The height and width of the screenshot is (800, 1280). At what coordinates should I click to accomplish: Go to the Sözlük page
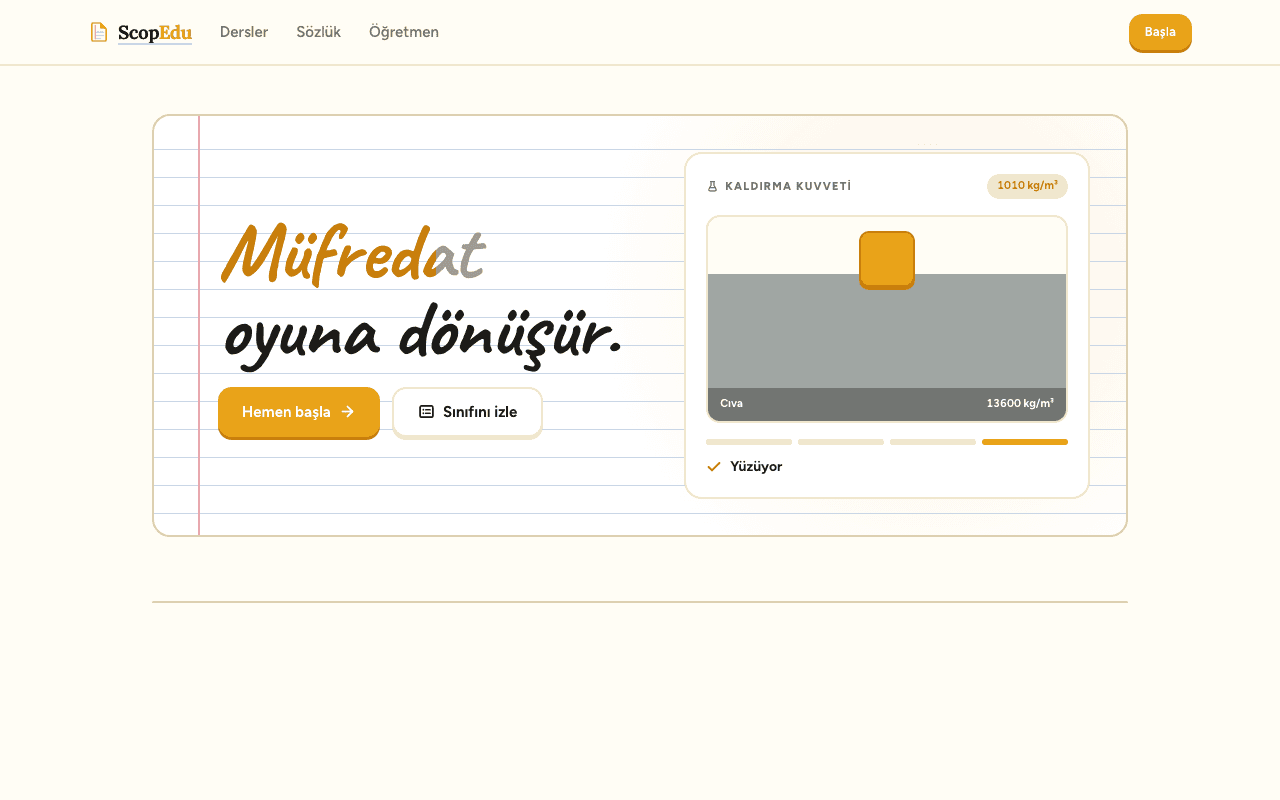319,32
